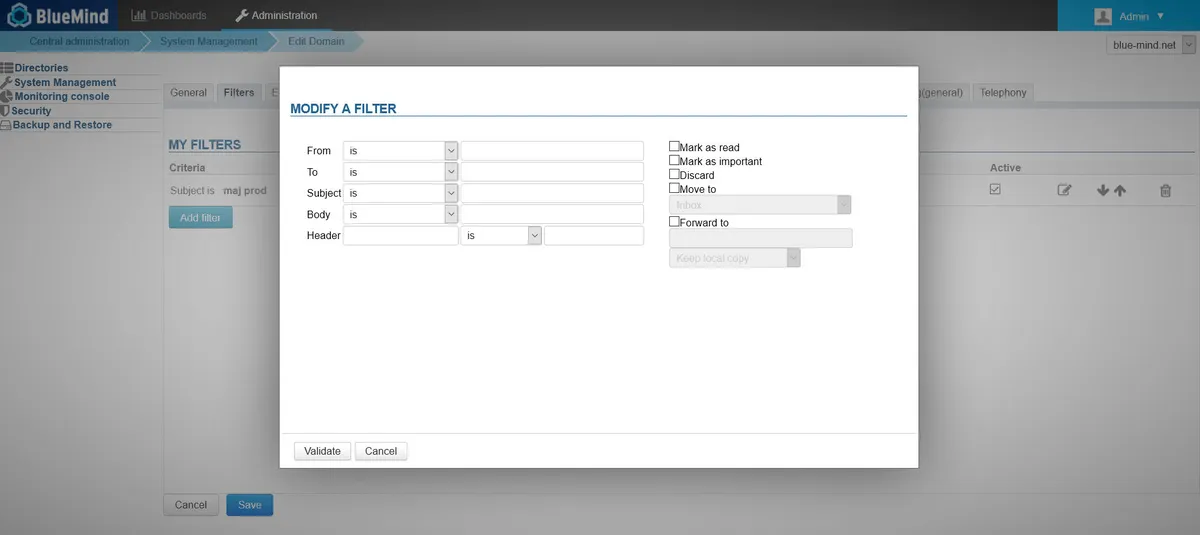Focus the To value input field

[x=552, y=172]
